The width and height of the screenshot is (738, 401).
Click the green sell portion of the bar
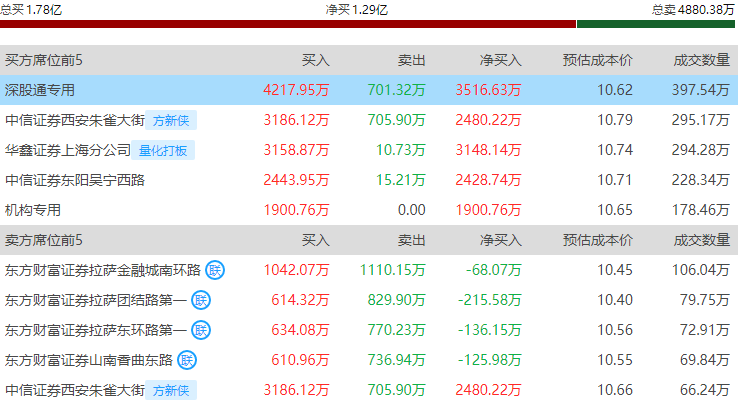coord(656,24)
